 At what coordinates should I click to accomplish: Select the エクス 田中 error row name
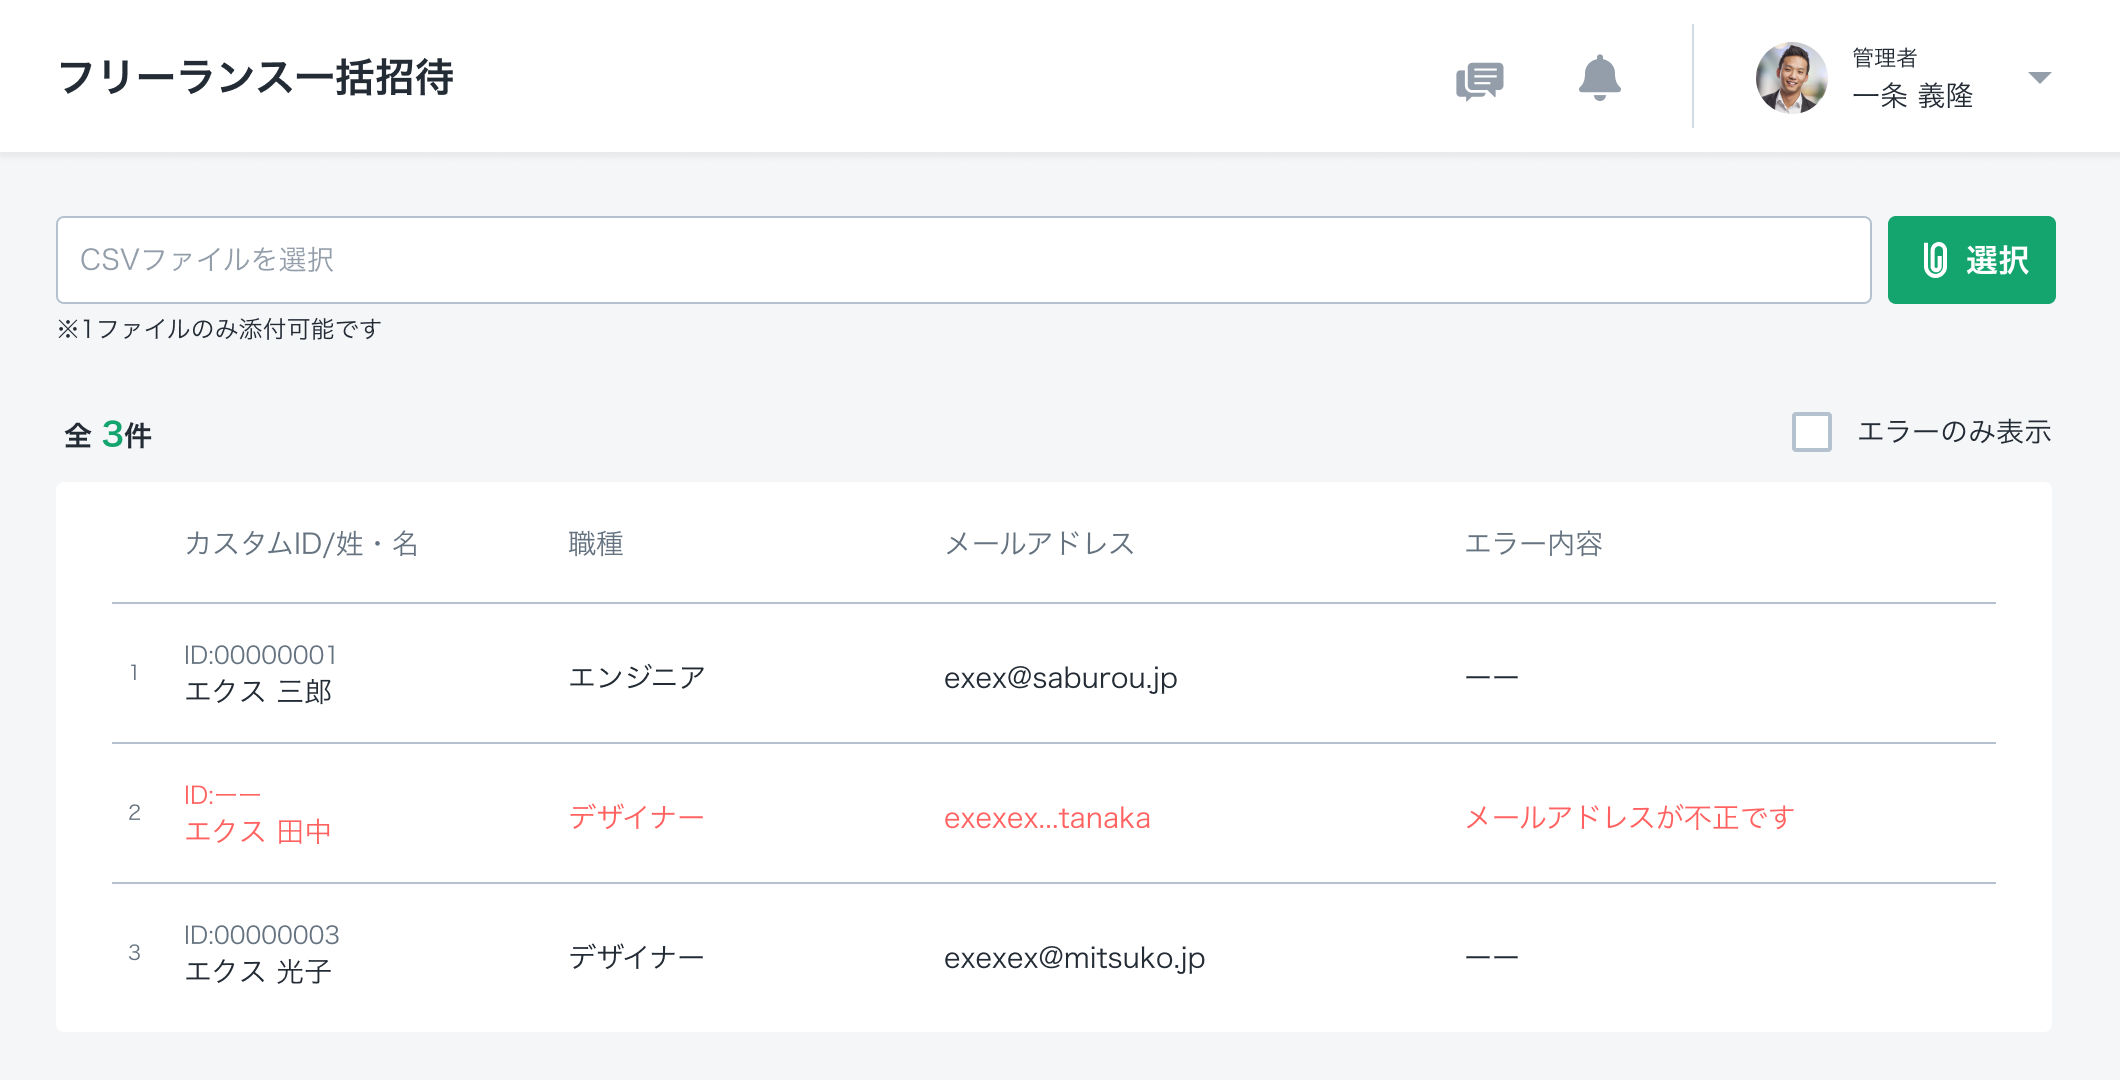coord(258,831)
